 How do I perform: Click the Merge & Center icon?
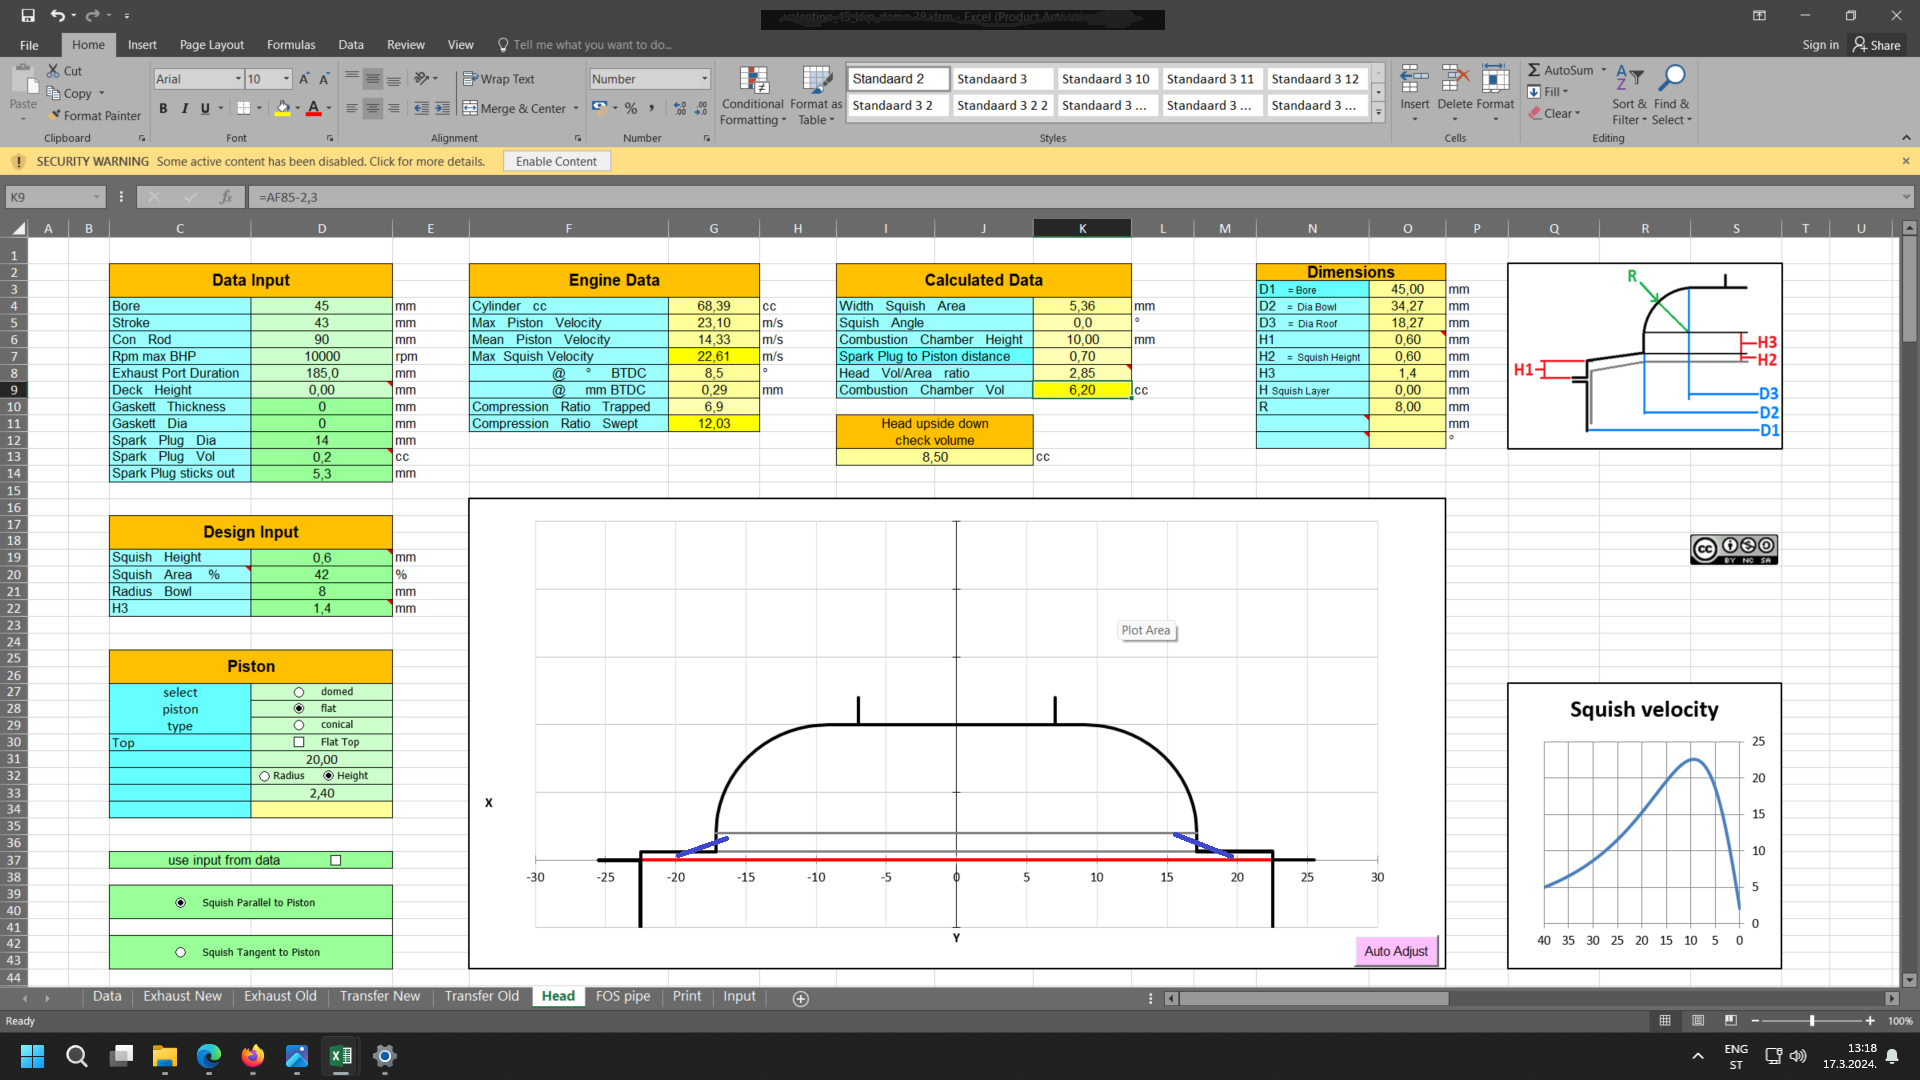tap(470, 109)
